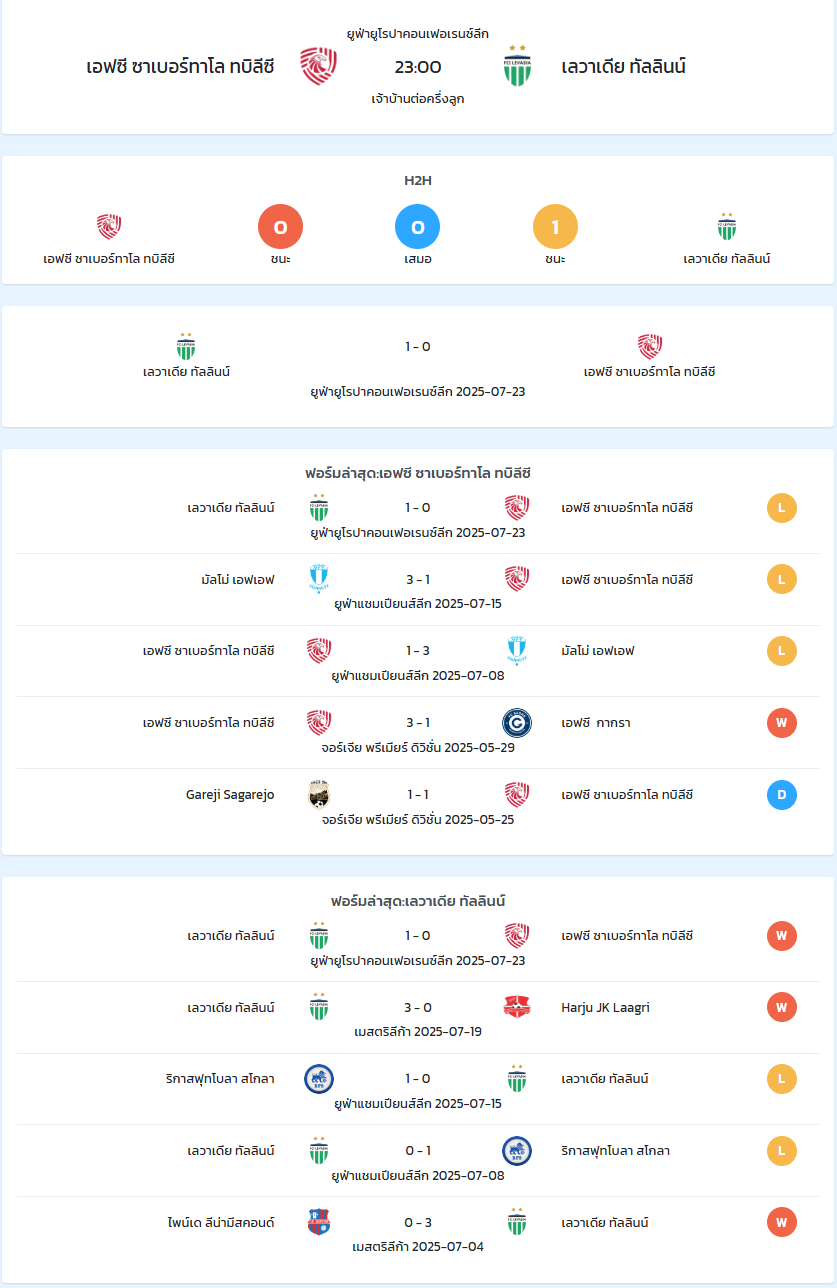Open the H2H 1 - 0 result from 2025-07-23
The width and height of the screenshot is (837, 1288).
418,347
